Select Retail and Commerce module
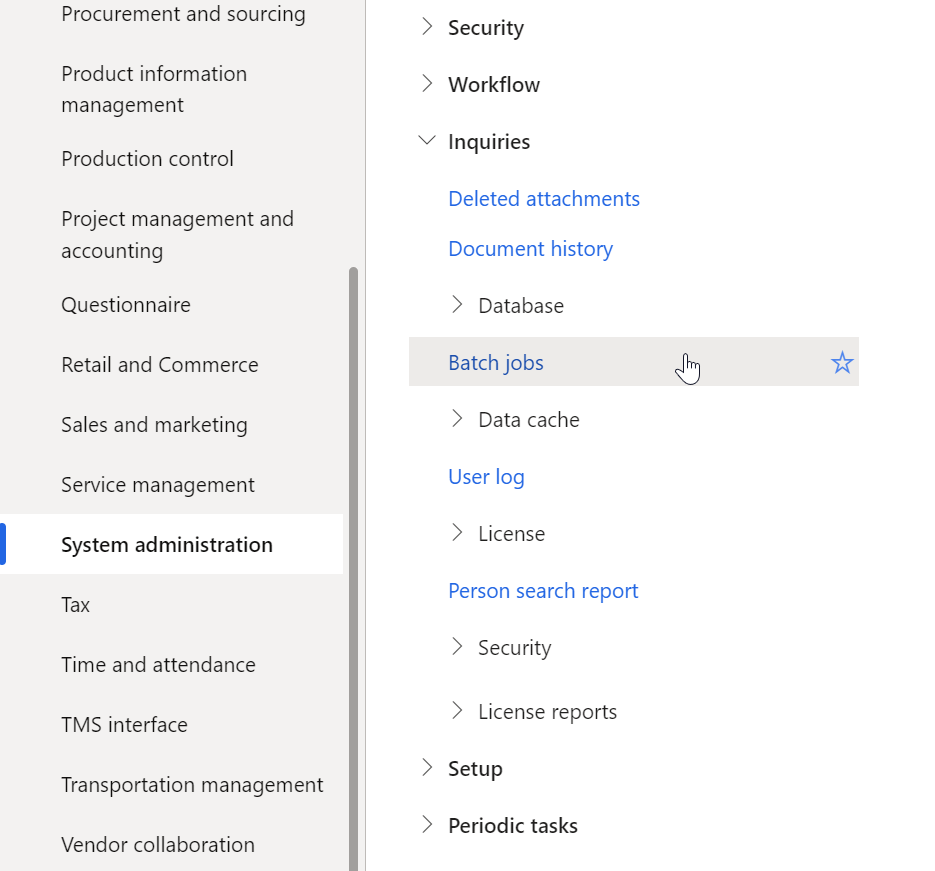 tap(160, 364)
